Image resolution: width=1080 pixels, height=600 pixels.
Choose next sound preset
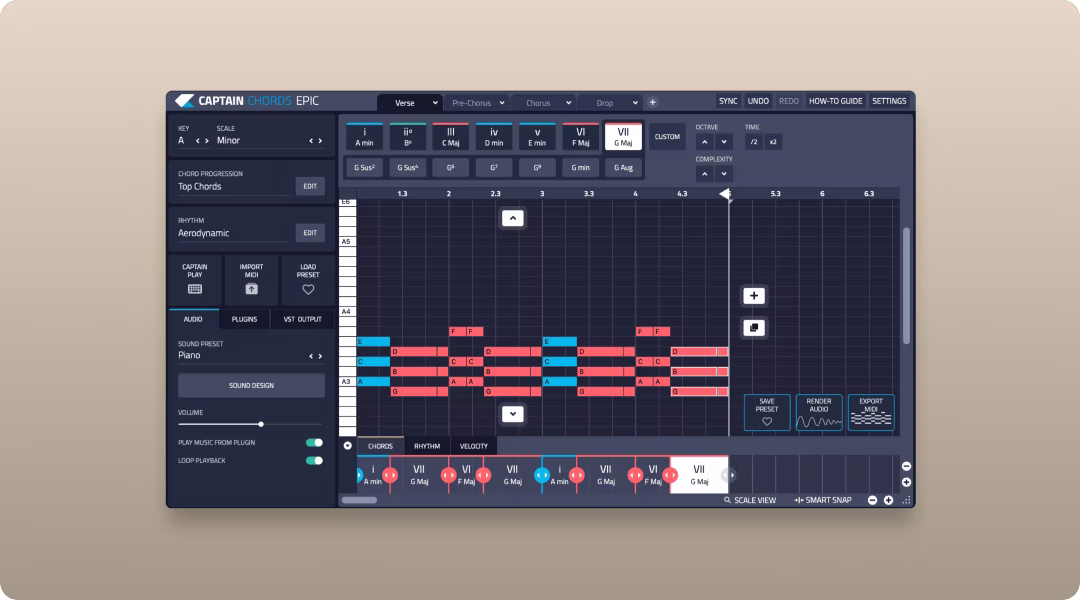point(320,356)
